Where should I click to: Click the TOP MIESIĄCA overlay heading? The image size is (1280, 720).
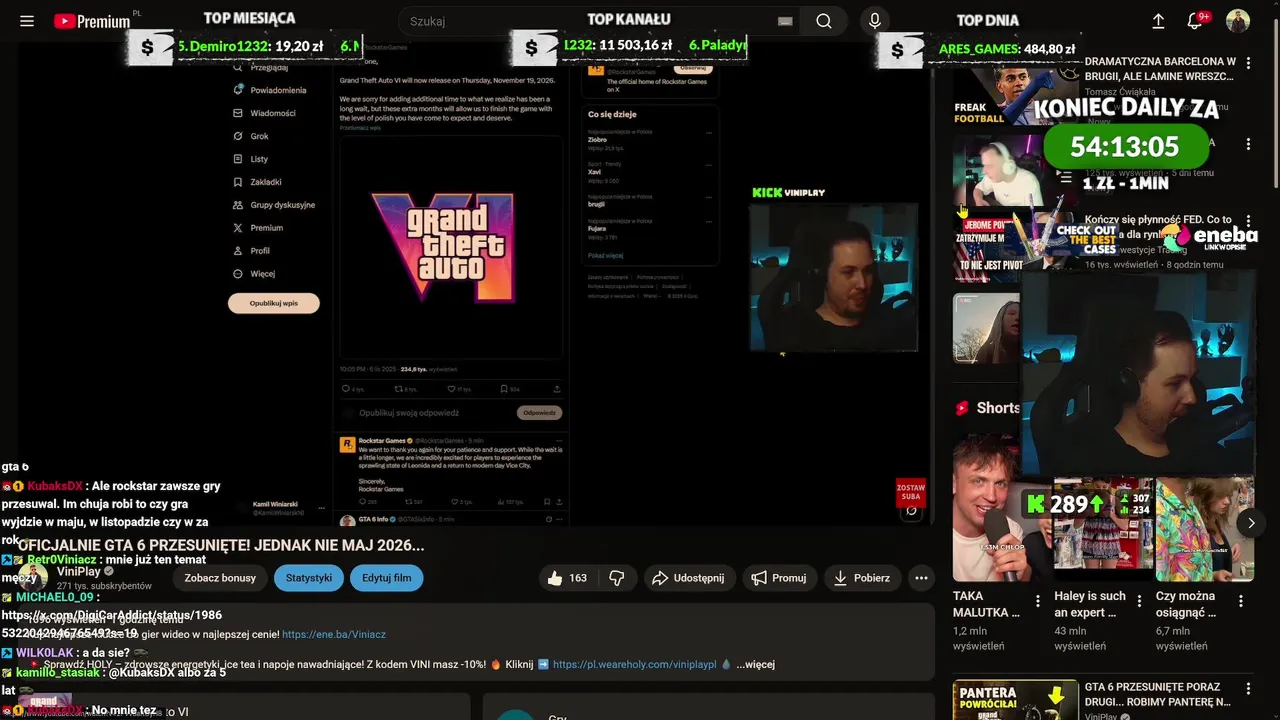pos(249,18)
